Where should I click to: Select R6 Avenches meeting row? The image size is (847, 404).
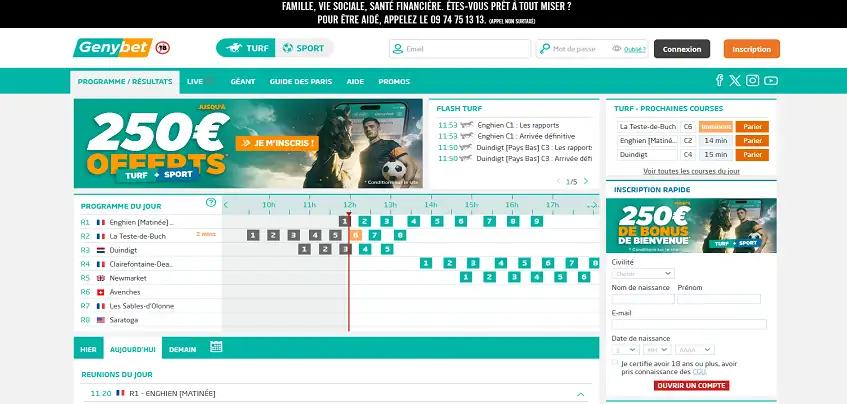point(147,292)
